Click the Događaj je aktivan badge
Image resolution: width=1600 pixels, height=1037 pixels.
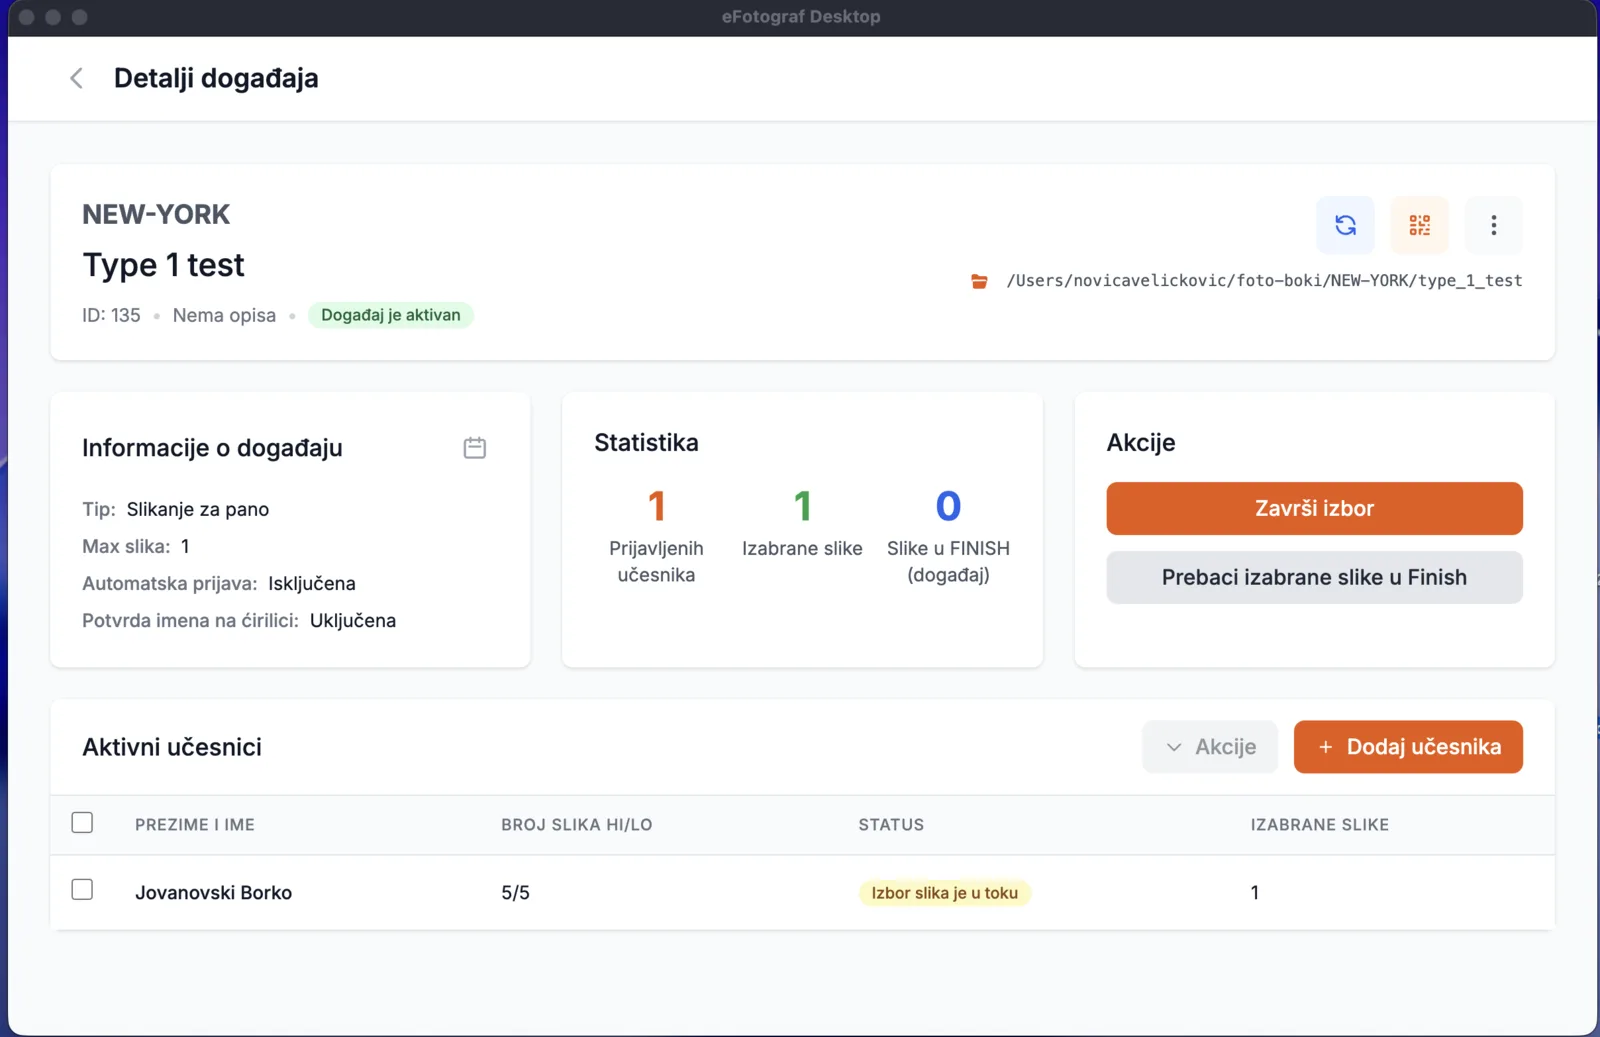click(391, 315)
